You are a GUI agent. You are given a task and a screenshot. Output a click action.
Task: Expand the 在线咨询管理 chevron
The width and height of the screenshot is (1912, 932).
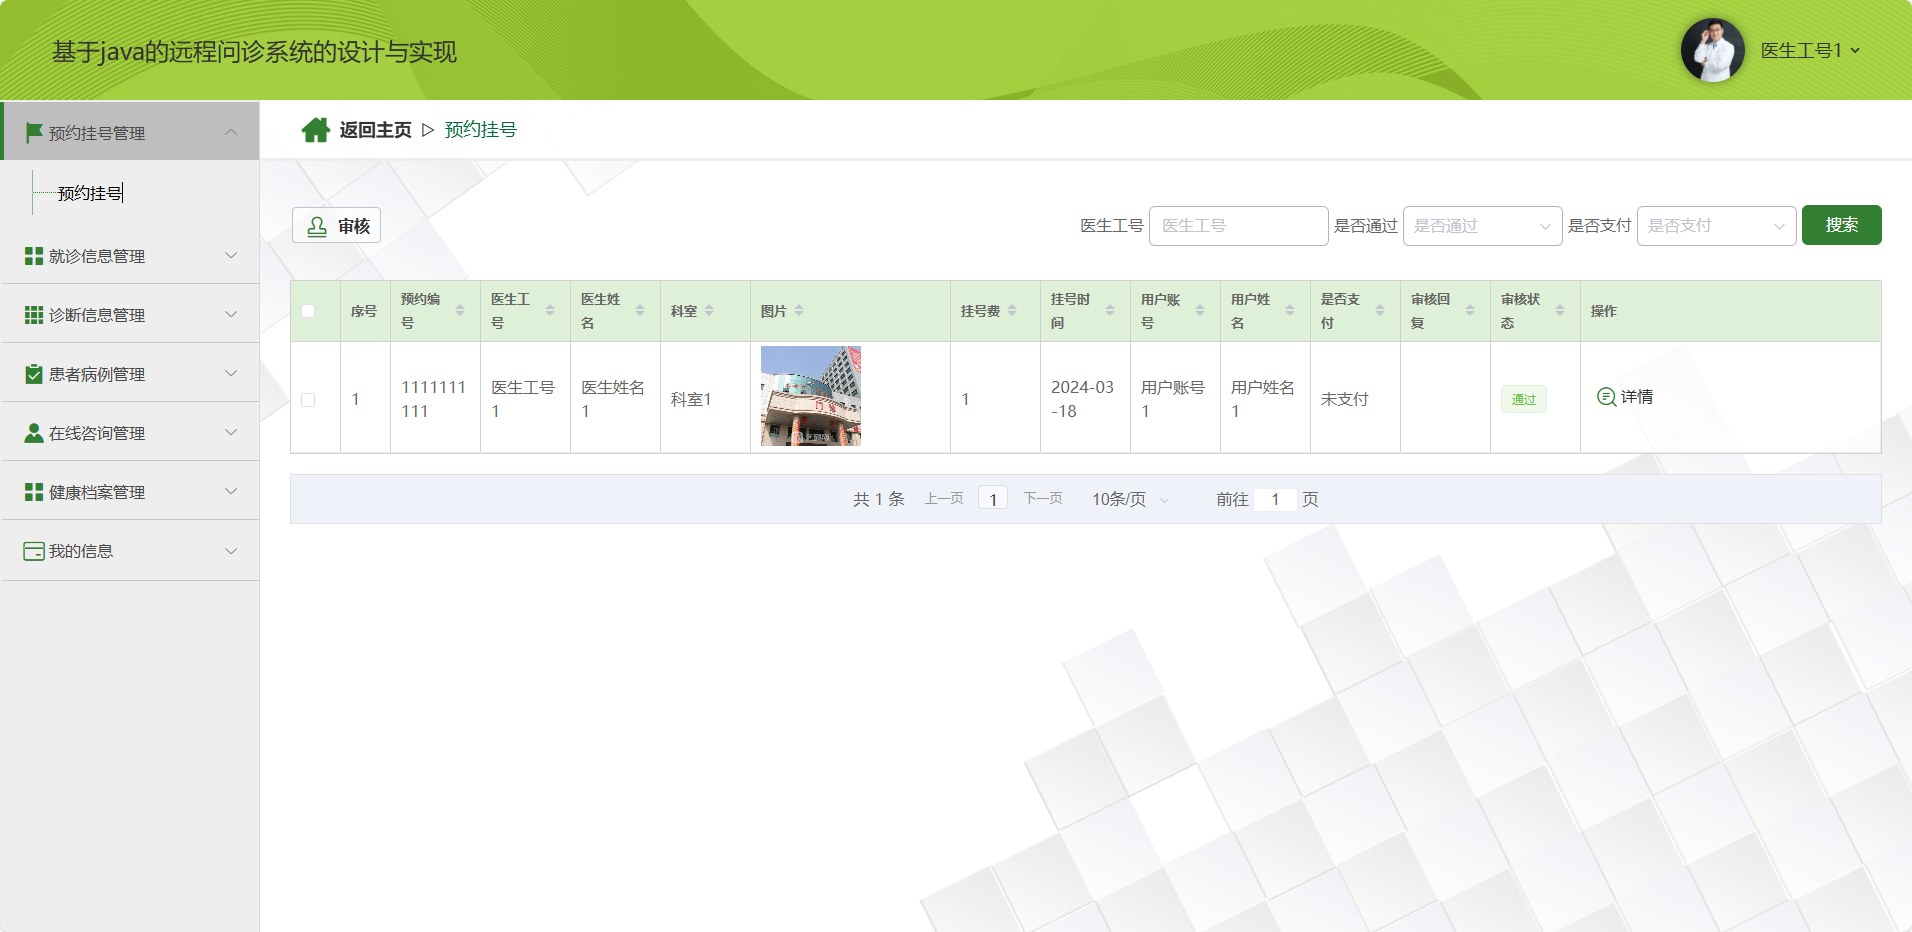(231, 433)
